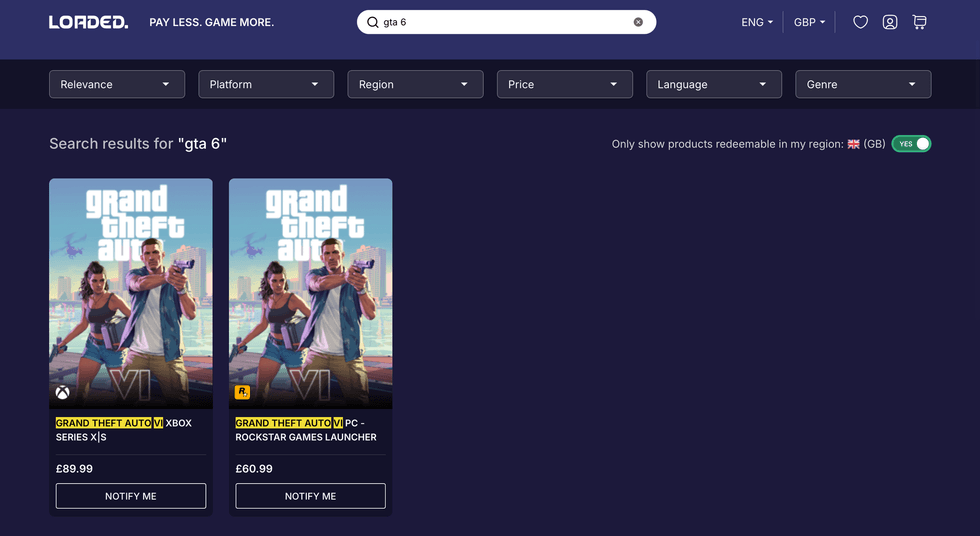The height and width of the screenshot is (536, 980).
Task: Open the Language filter dropdown
Action: (714, 84)
